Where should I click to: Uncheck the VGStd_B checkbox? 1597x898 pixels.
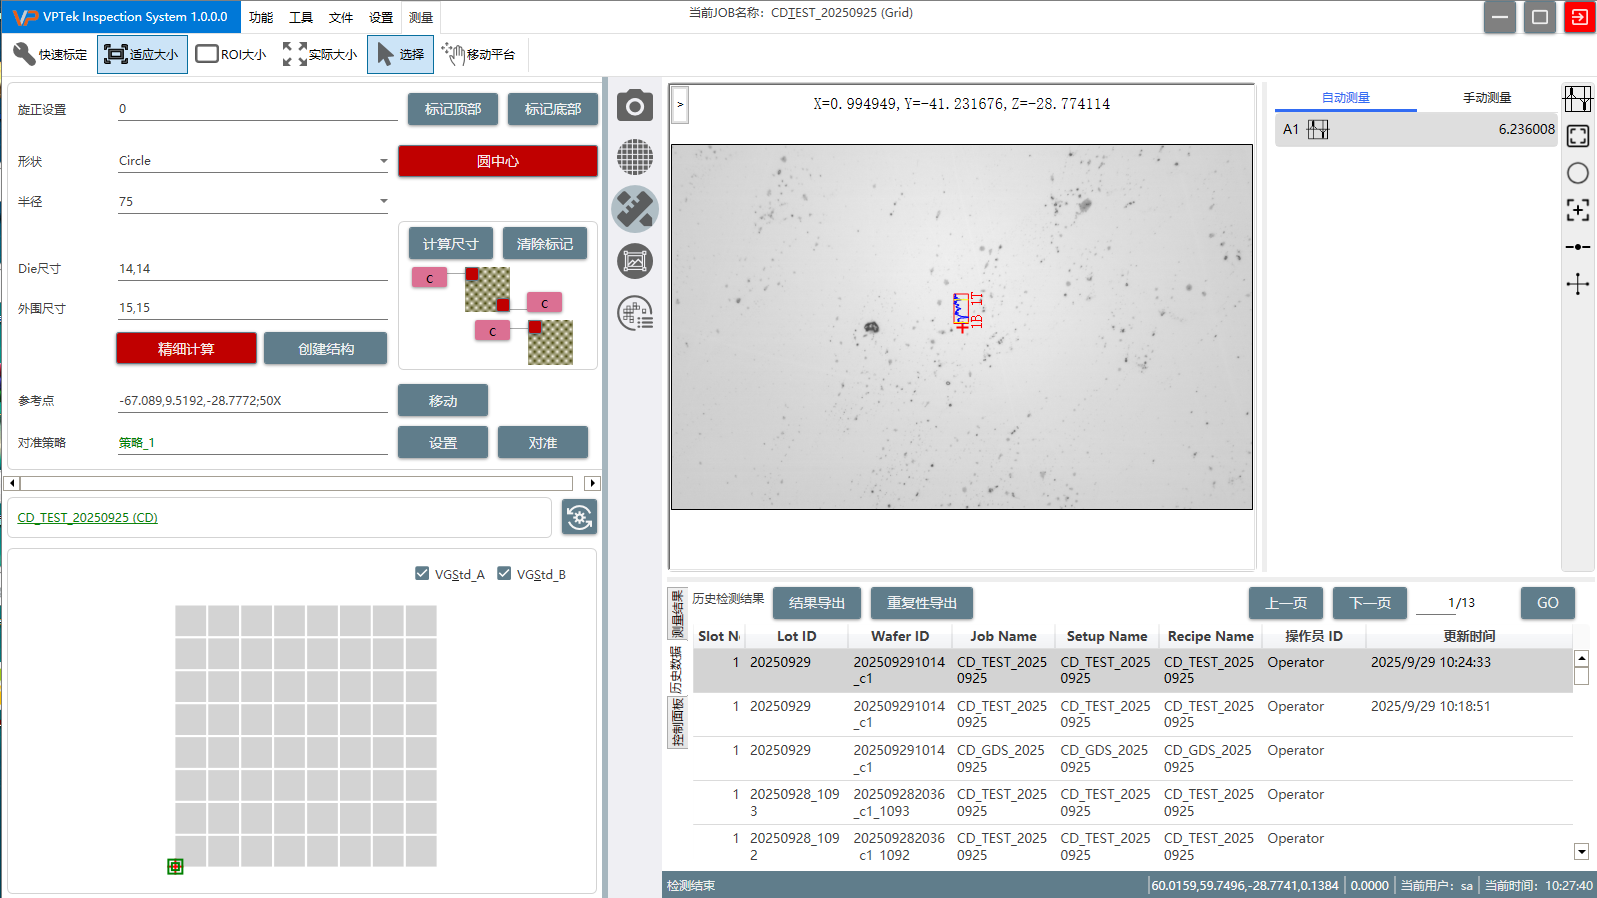point(504,574)
